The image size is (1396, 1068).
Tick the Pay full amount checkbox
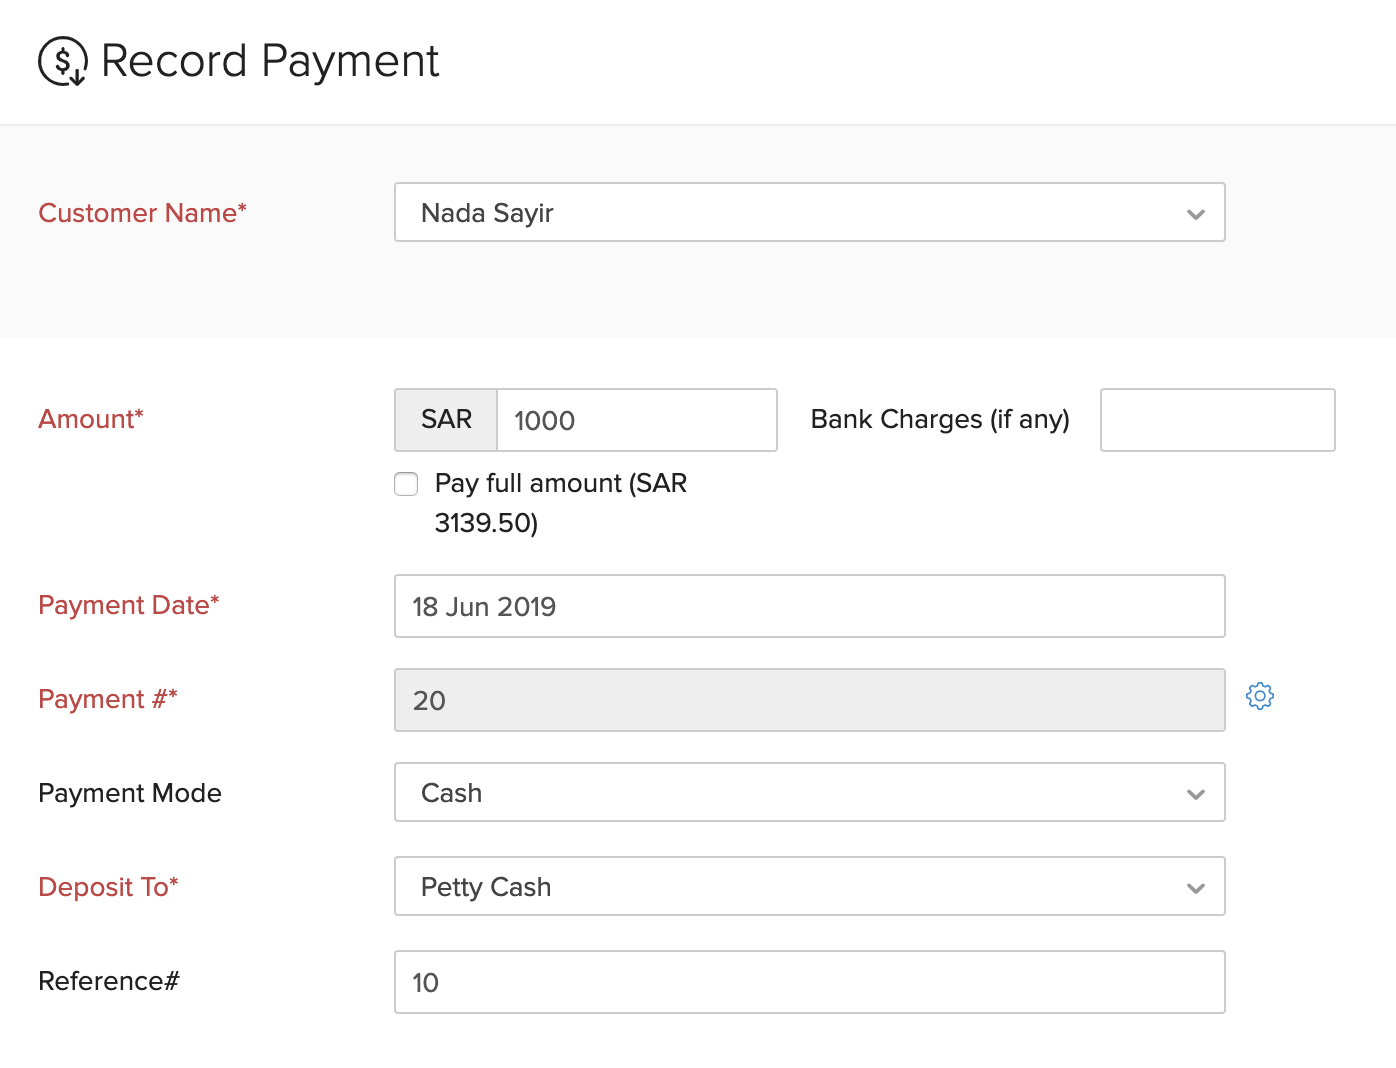click(x=406, y=484)
